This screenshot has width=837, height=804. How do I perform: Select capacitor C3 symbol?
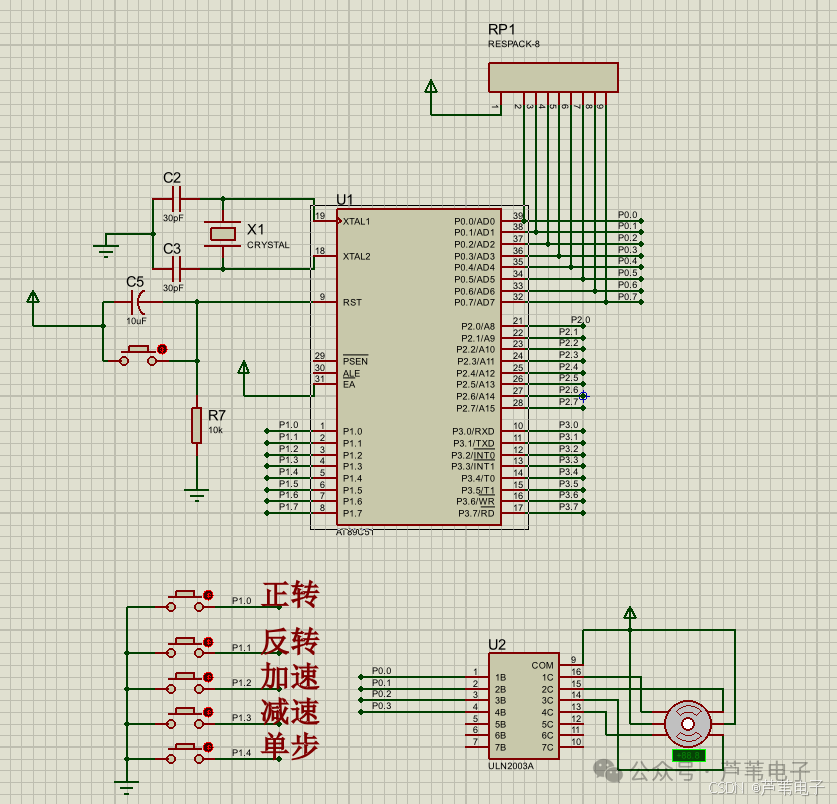pos(177,269)
